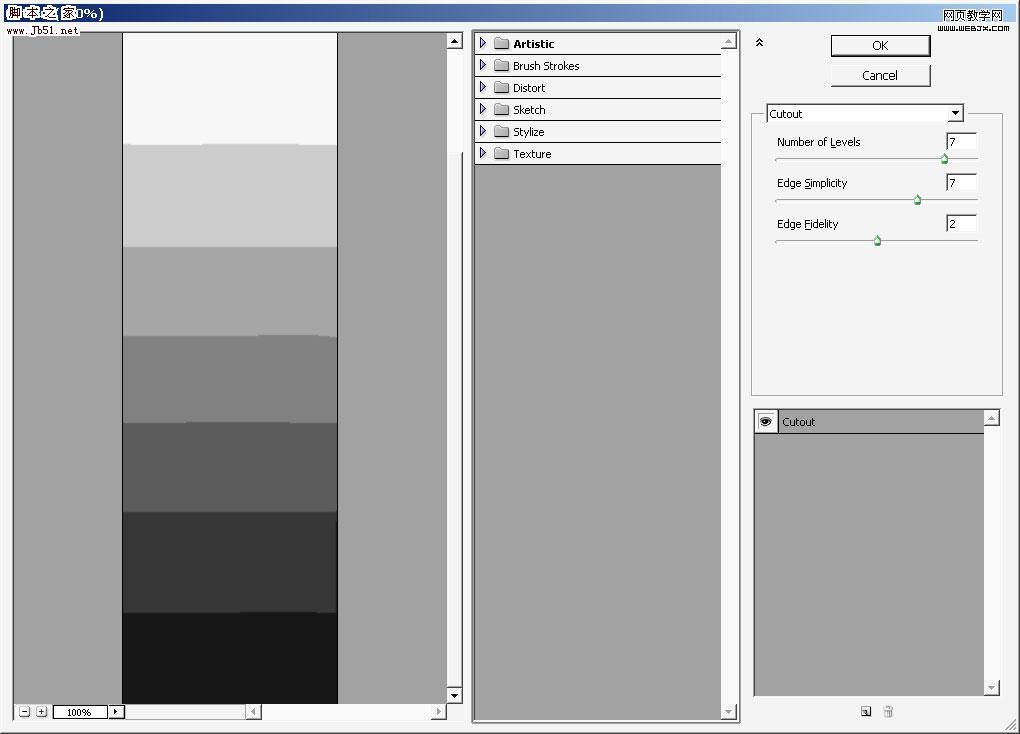The height and width of the screenshot is (734, 1020).
Task: Collapse the filter pane with the double-chevron icon
Action: coord(760,42)
